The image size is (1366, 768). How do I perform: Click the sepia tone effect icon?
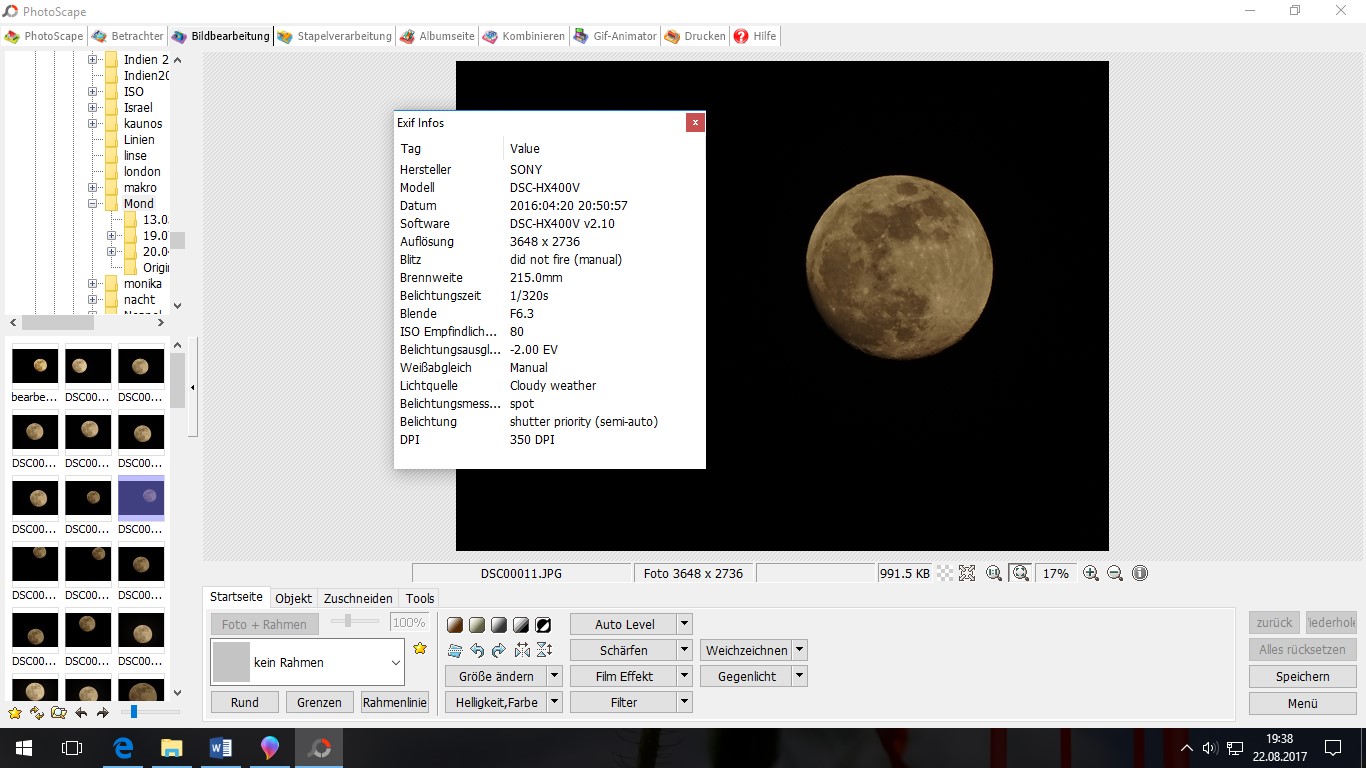[x=455, y=625]
